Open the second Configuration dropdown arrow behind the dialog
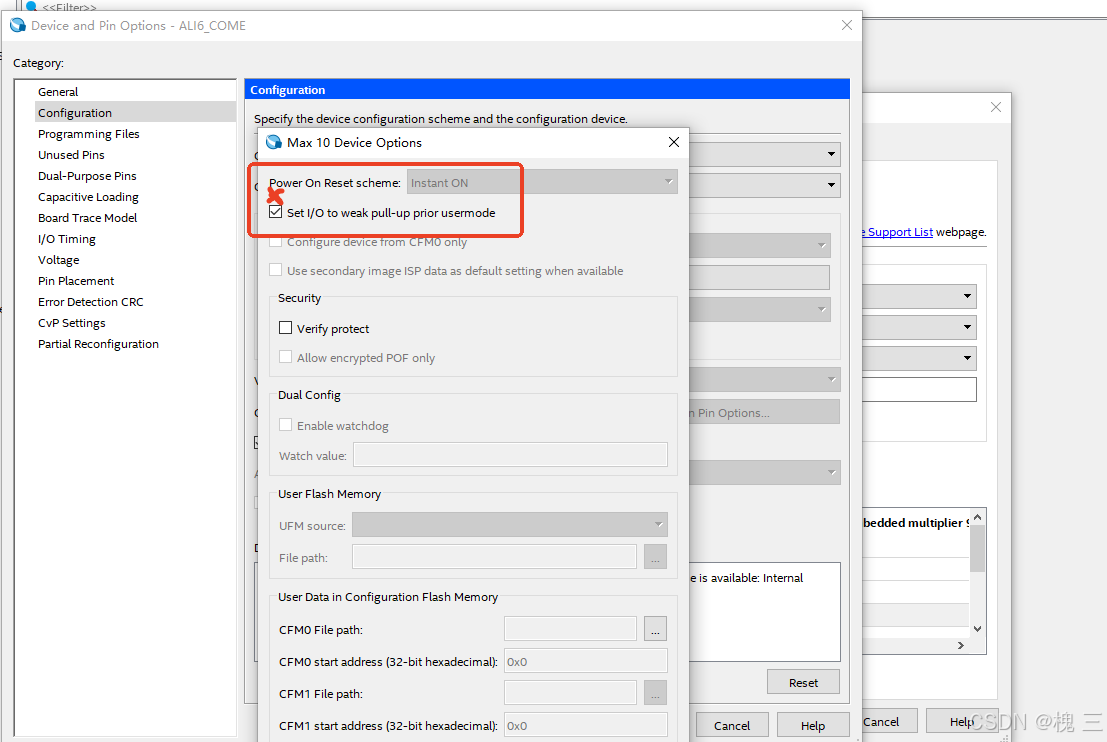 tap(831, 185)
